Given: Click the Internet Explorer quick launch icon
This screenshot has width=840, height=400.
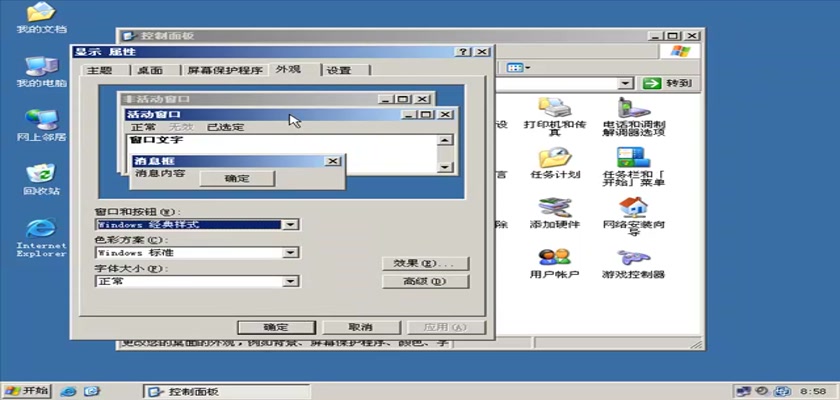Looking at the screenshot, I should click(x=68, y=391).
